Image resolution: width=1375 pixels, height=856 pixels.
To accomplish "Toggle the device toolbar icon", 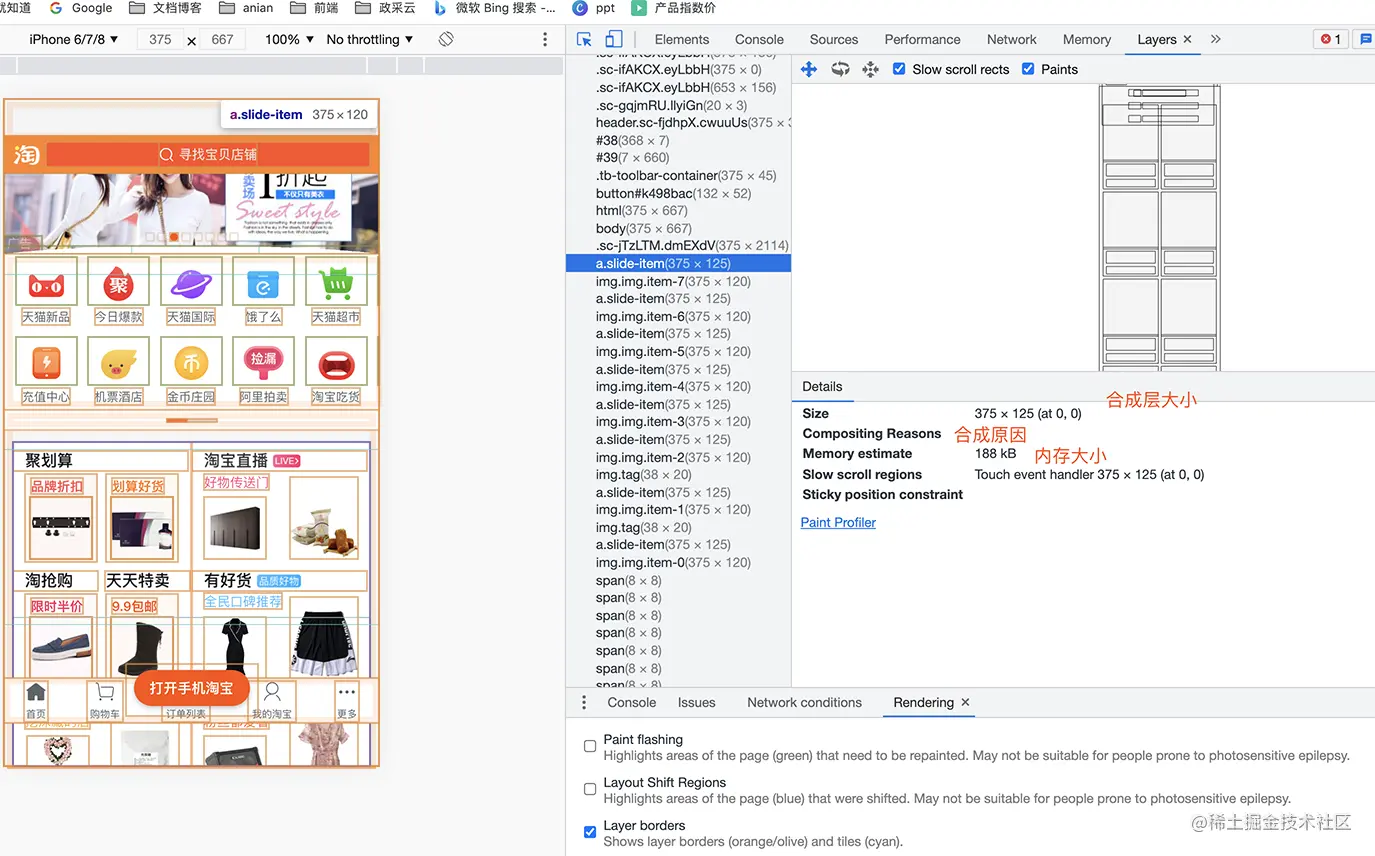I will 613,39.
